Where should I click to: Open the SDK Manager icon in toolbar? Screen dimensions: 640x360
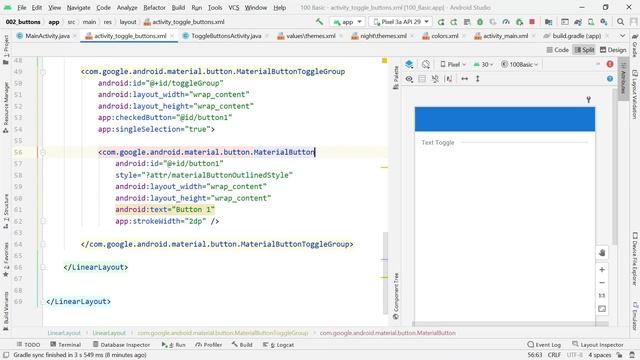pos(604,22)
